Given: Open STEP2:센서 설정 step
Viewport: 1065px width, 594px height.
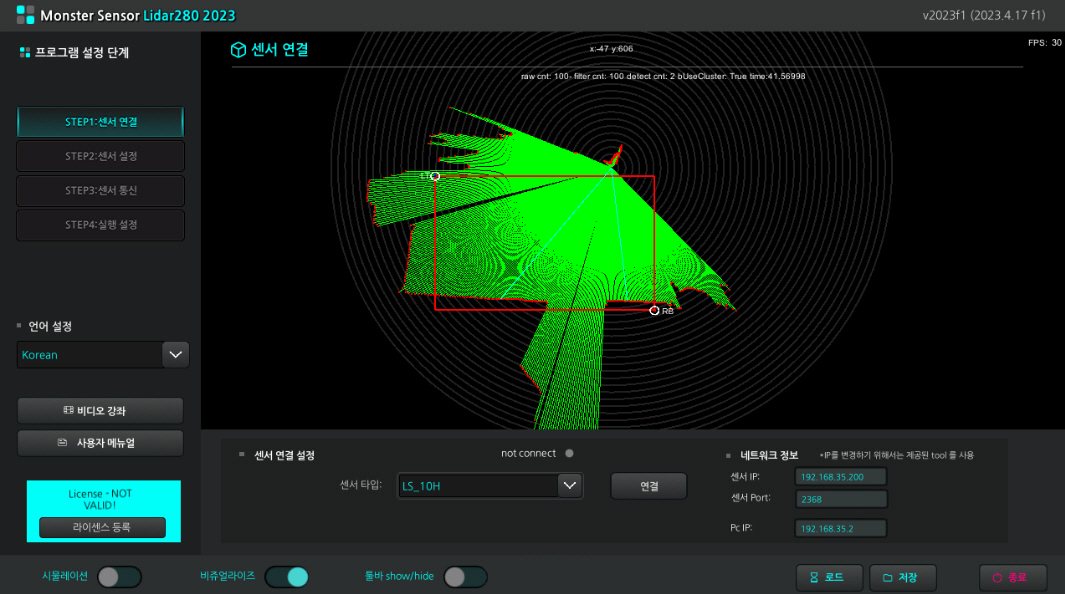Looking at the screenshot, I should 101,156.
